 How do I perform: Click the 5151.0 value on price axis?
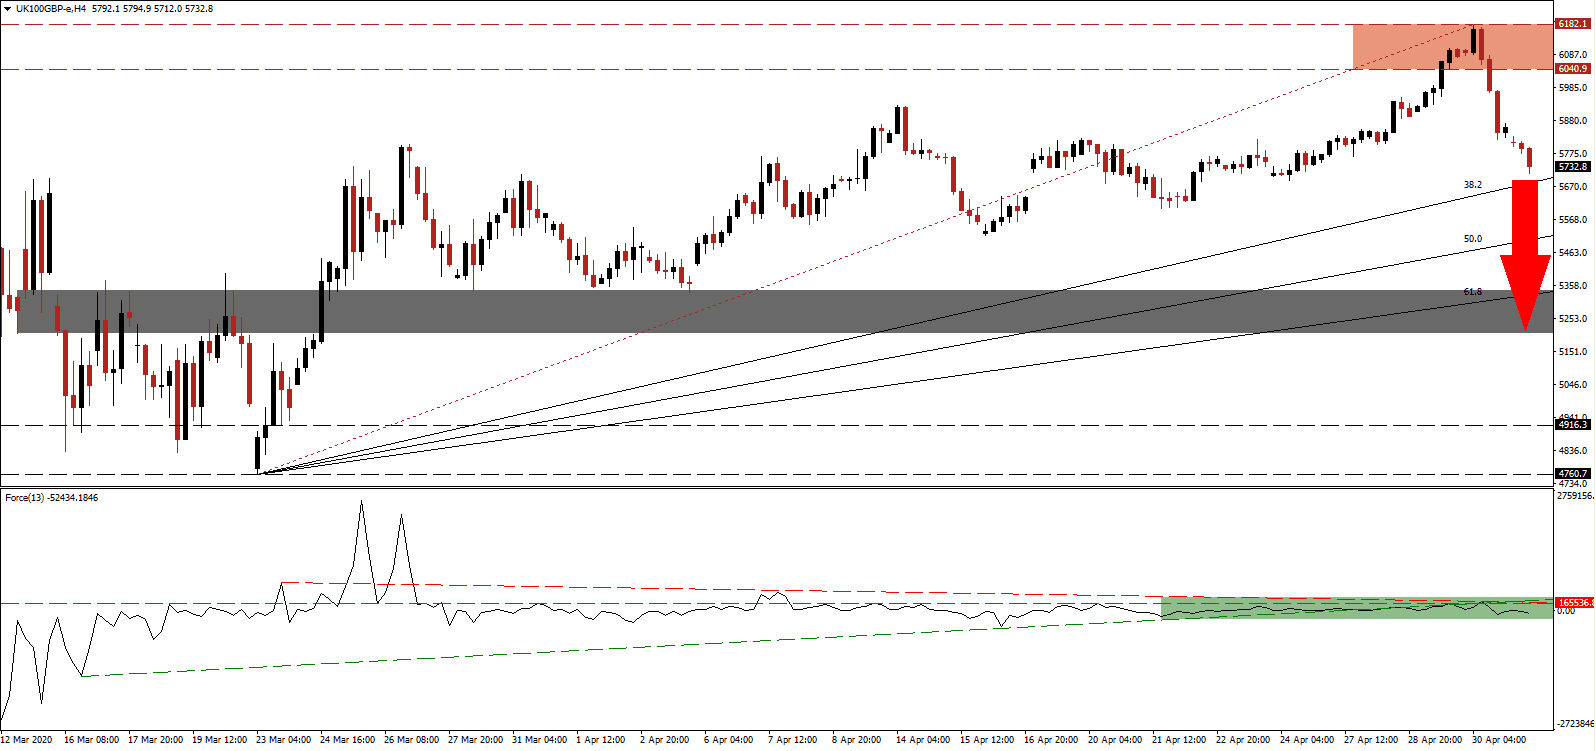coord(1573,352)
